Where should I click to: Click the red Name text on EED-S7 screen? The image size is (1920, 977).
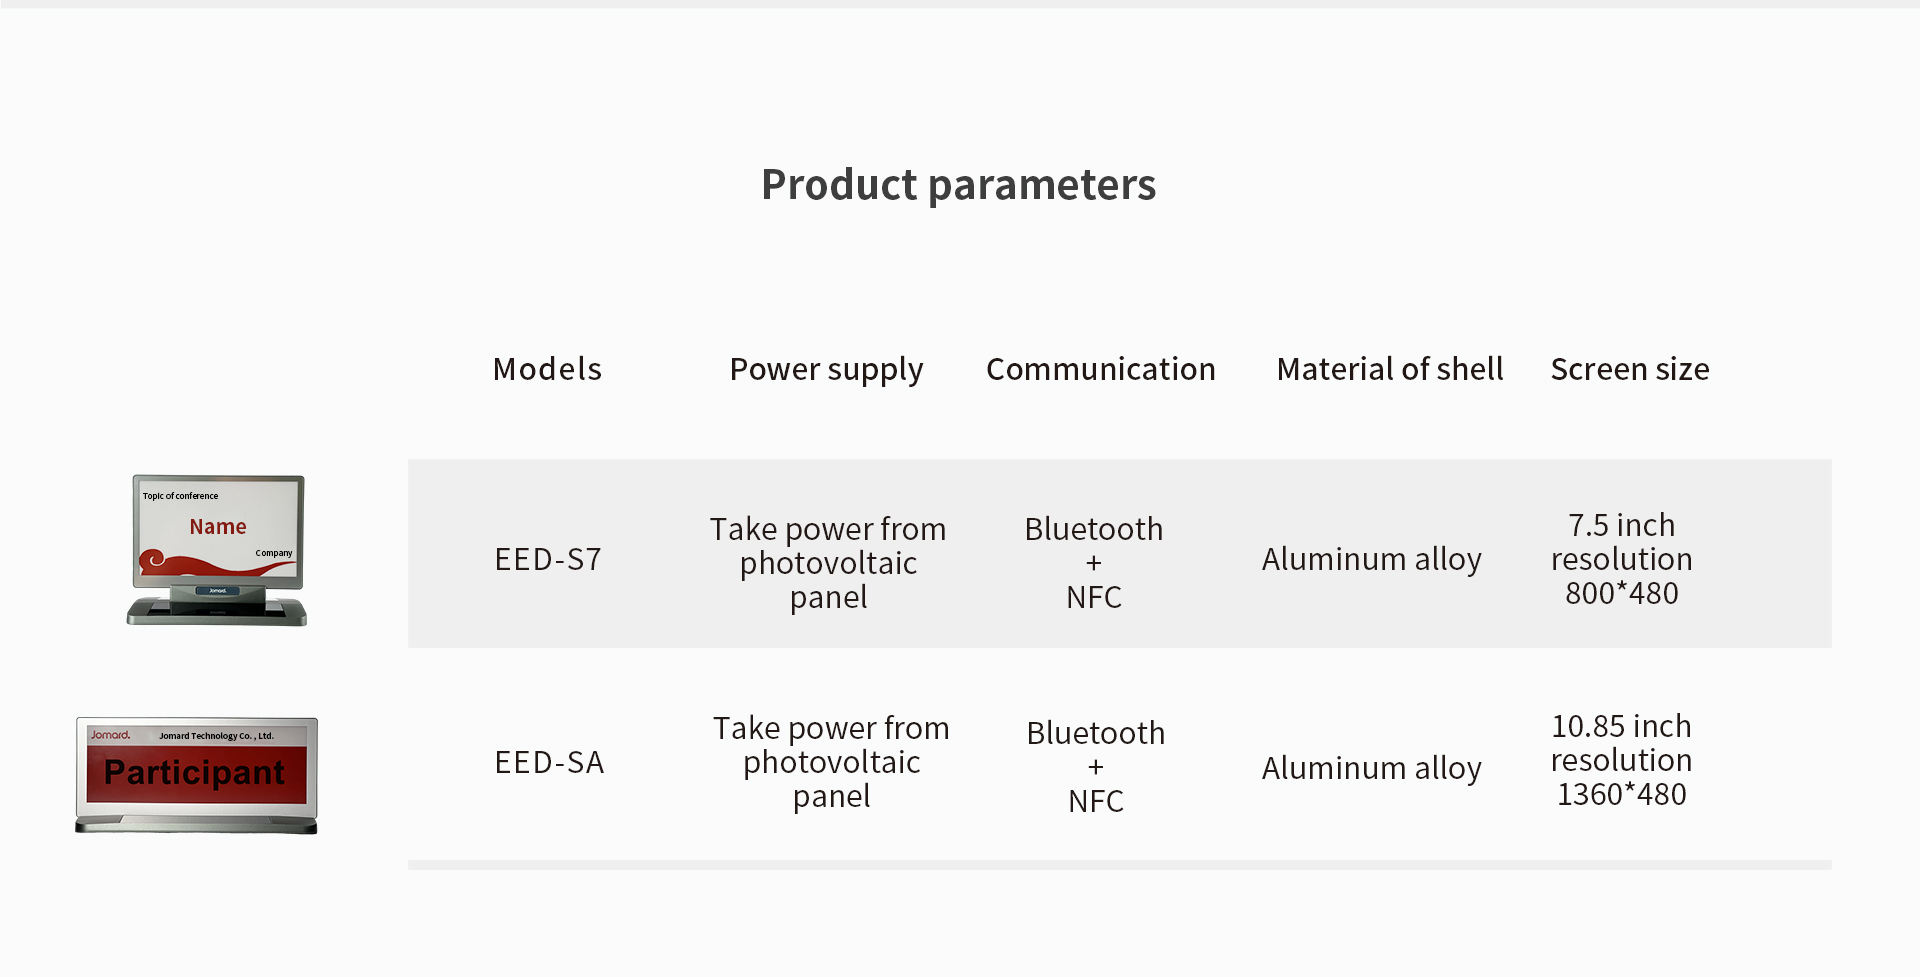tap(218, 527)
